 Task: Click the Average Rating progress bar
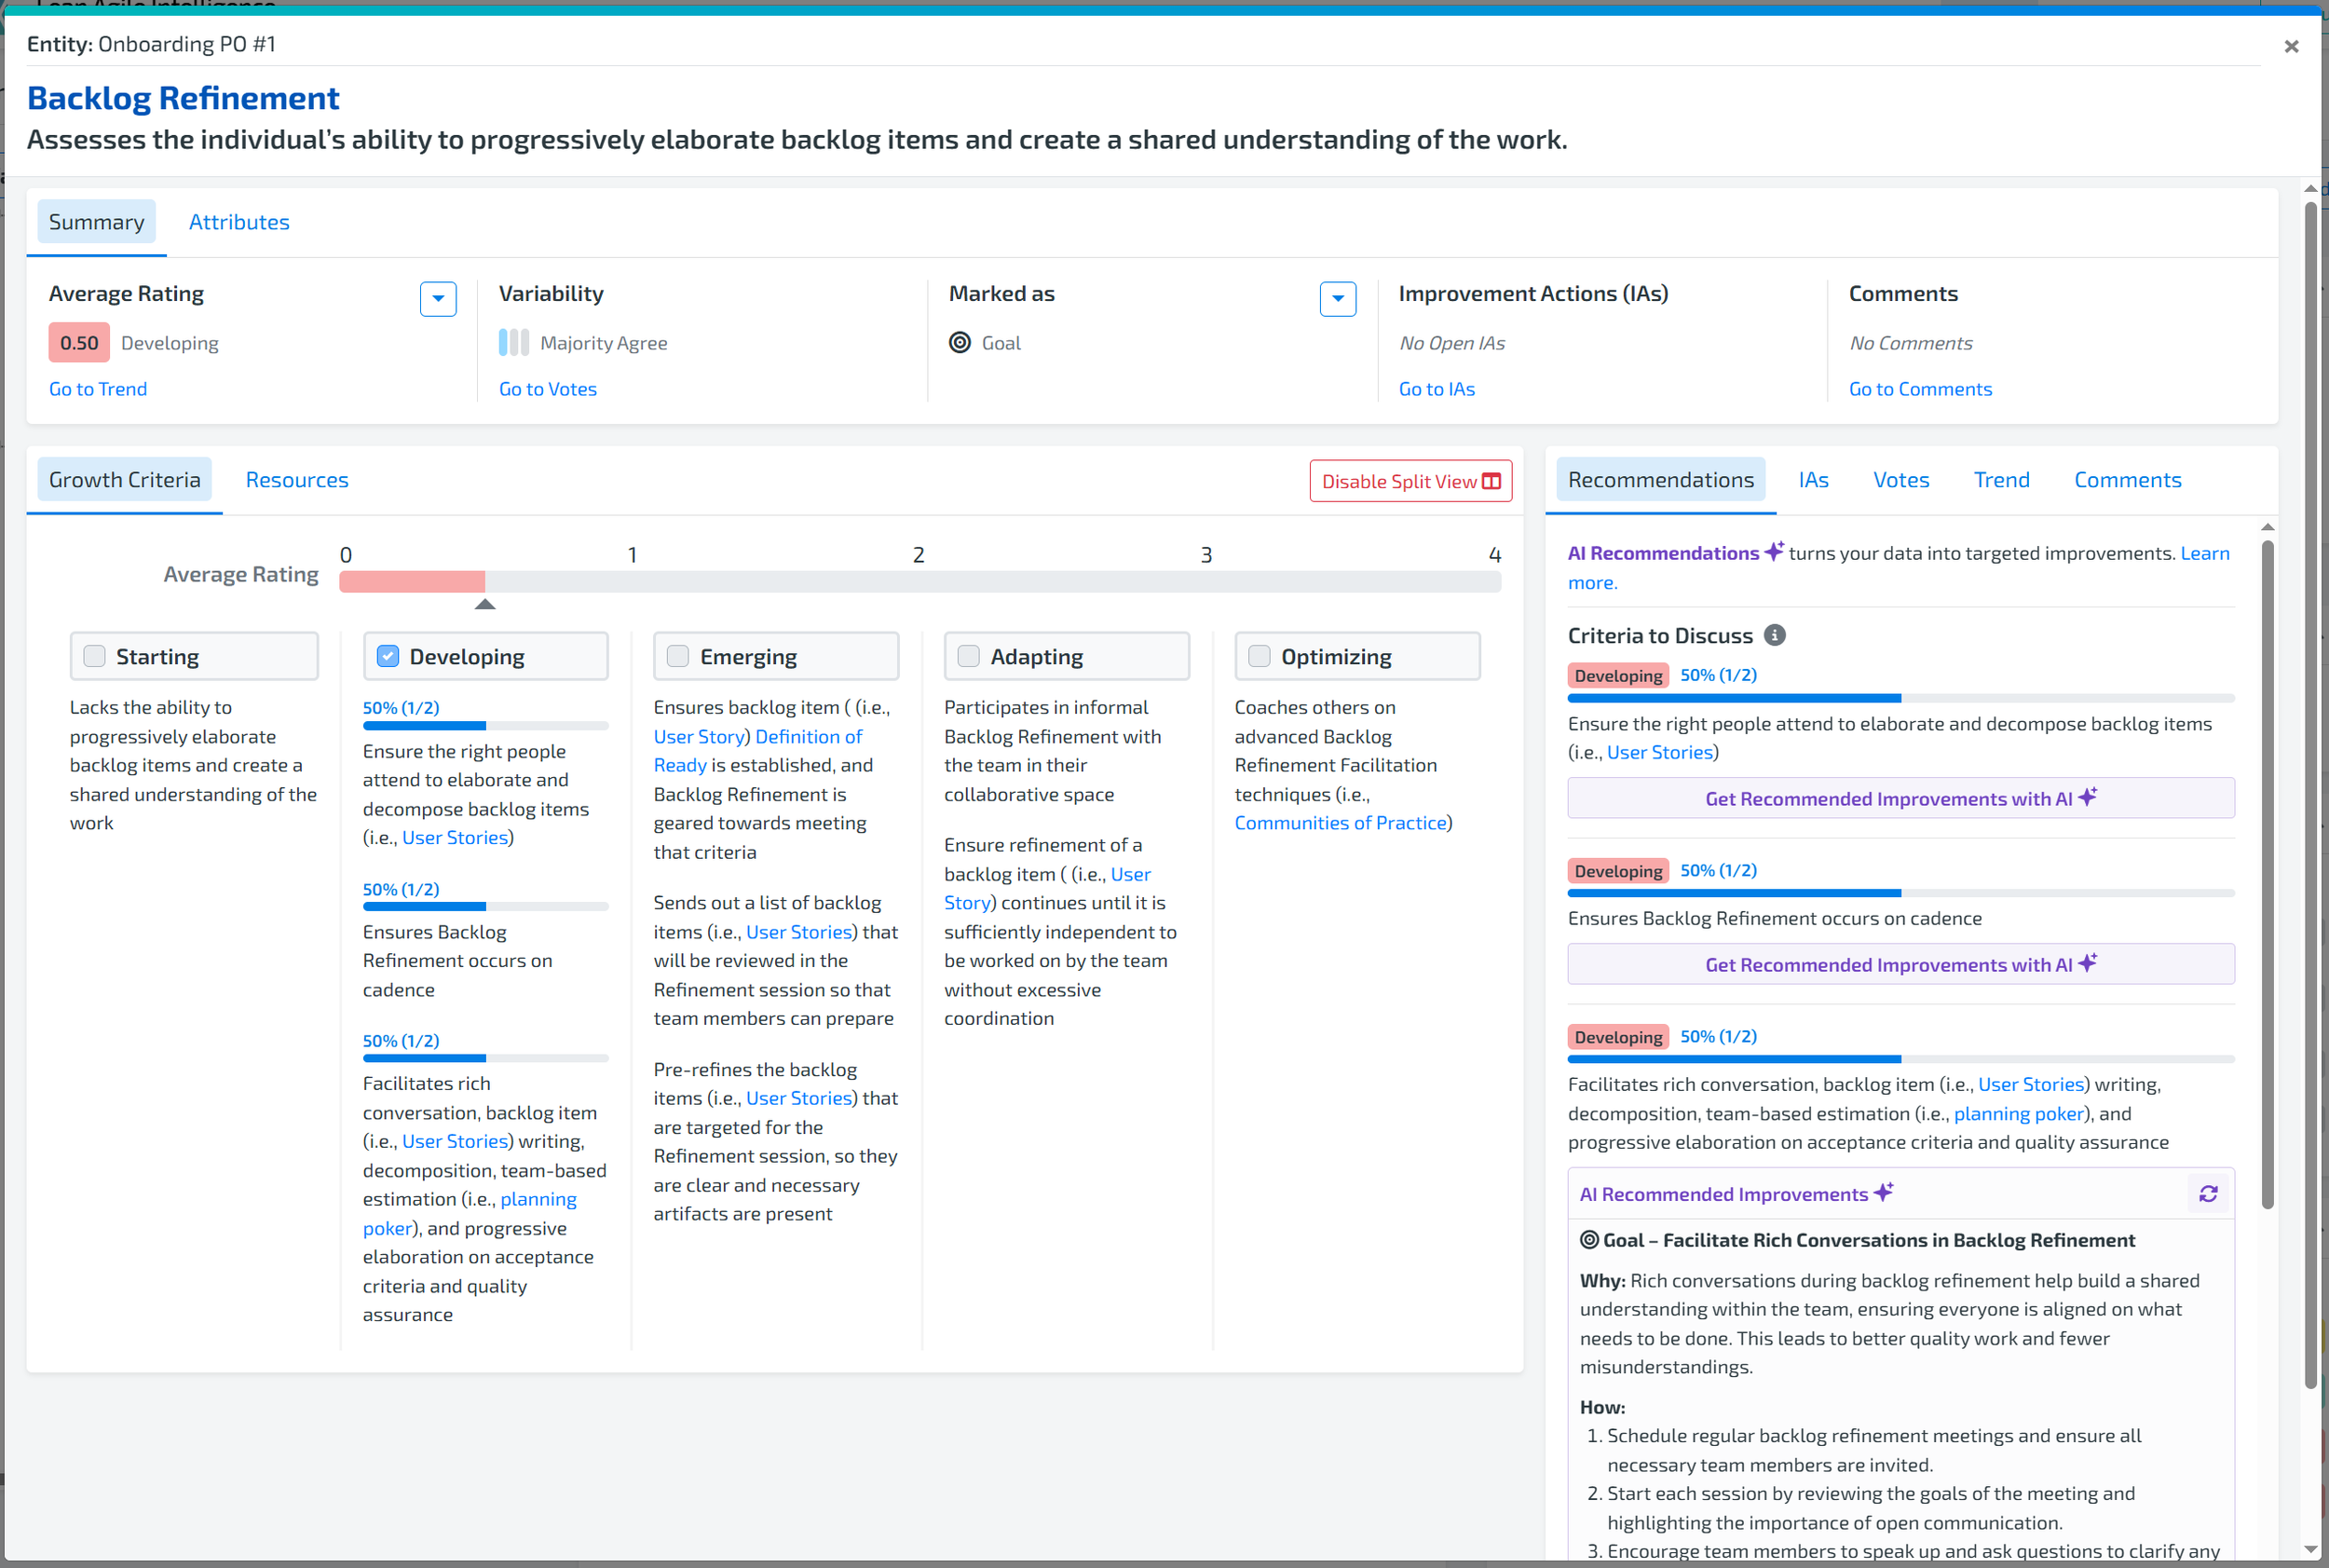919,581
